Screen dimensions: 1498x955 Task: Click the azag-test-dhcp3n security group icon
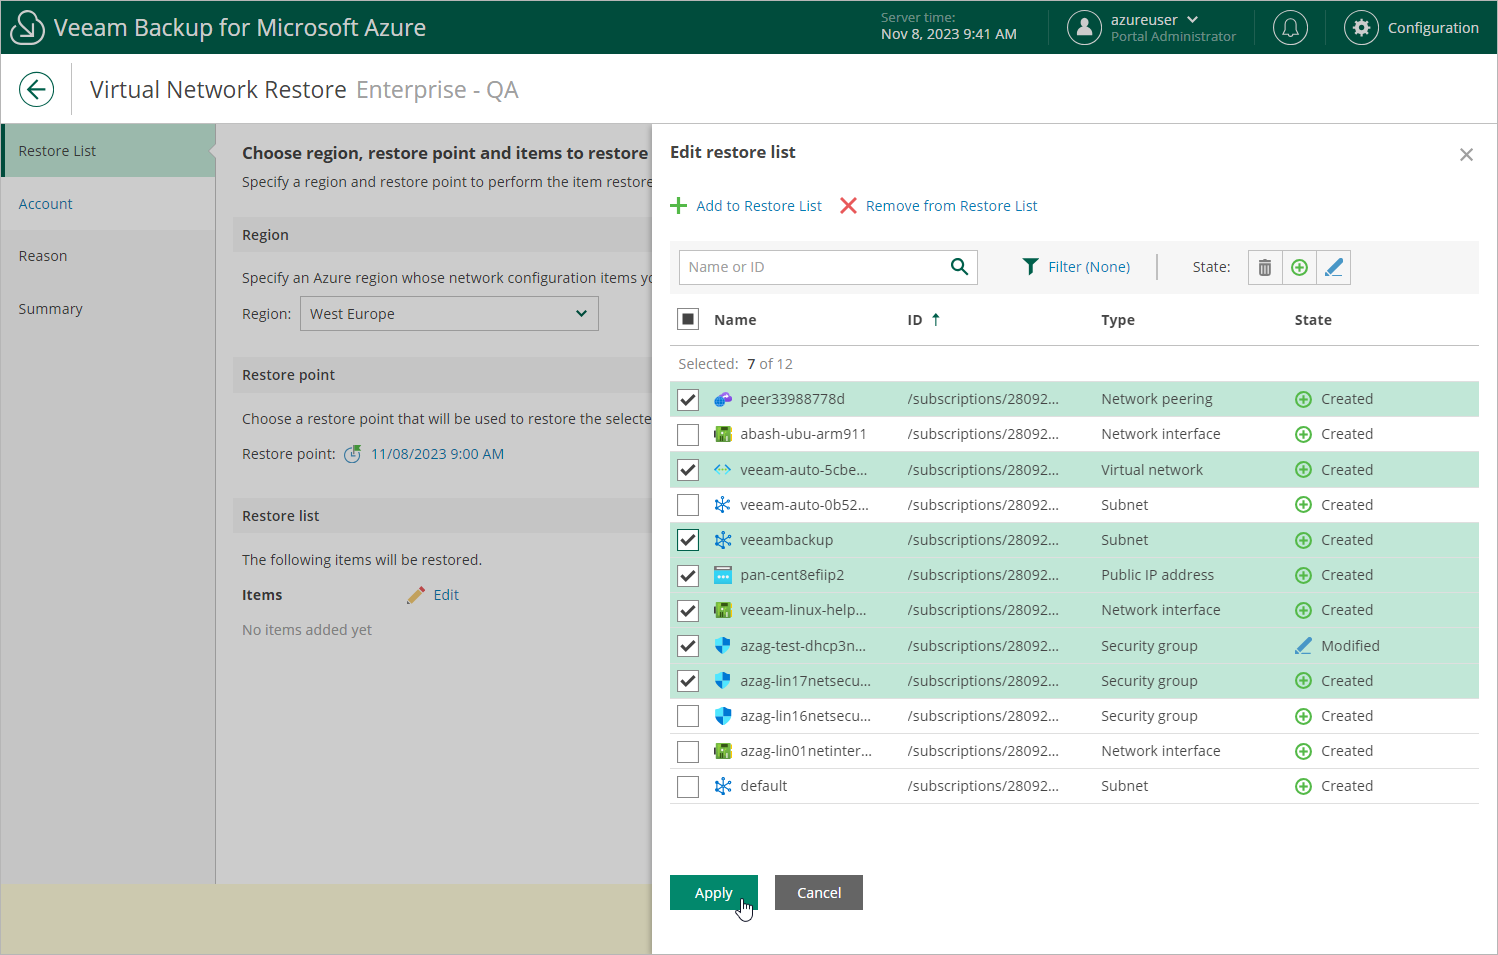tap(723, 646)
